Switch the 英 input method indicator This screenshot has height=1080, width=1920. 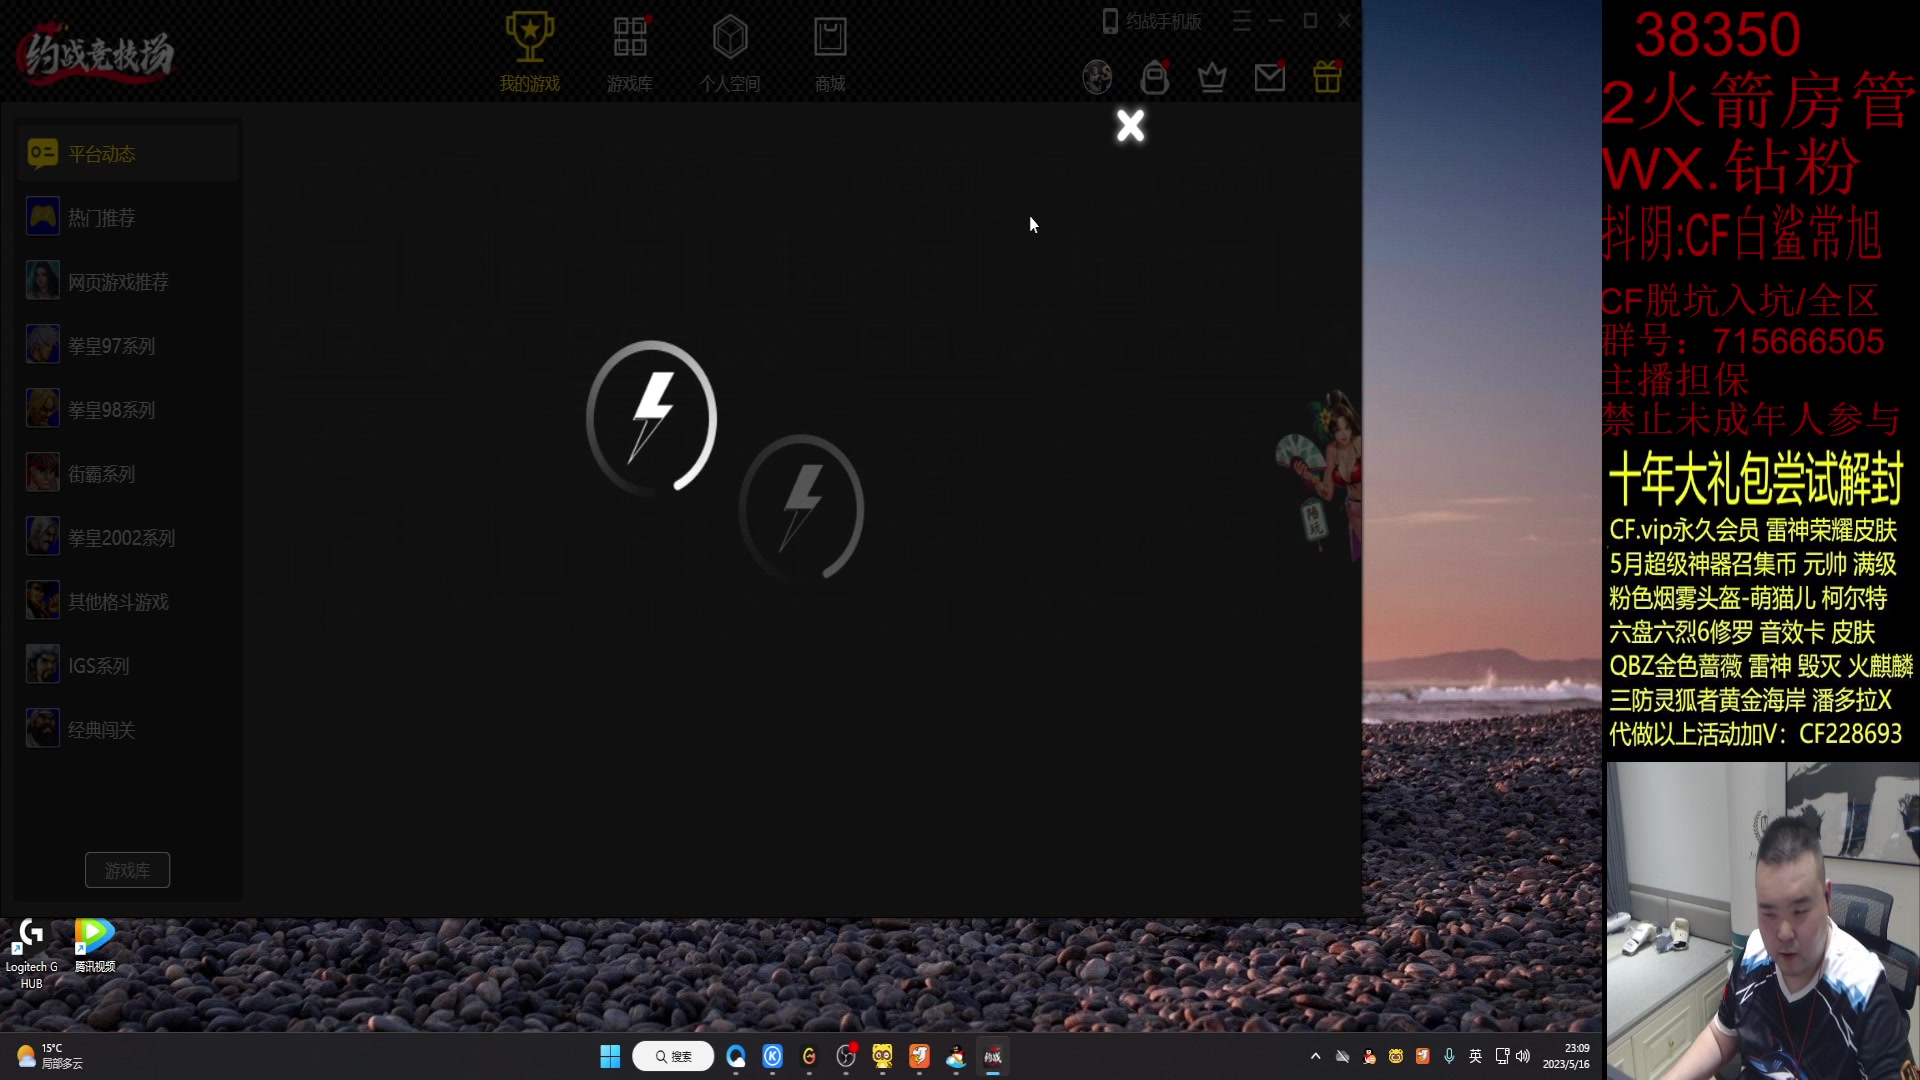1475,1056
